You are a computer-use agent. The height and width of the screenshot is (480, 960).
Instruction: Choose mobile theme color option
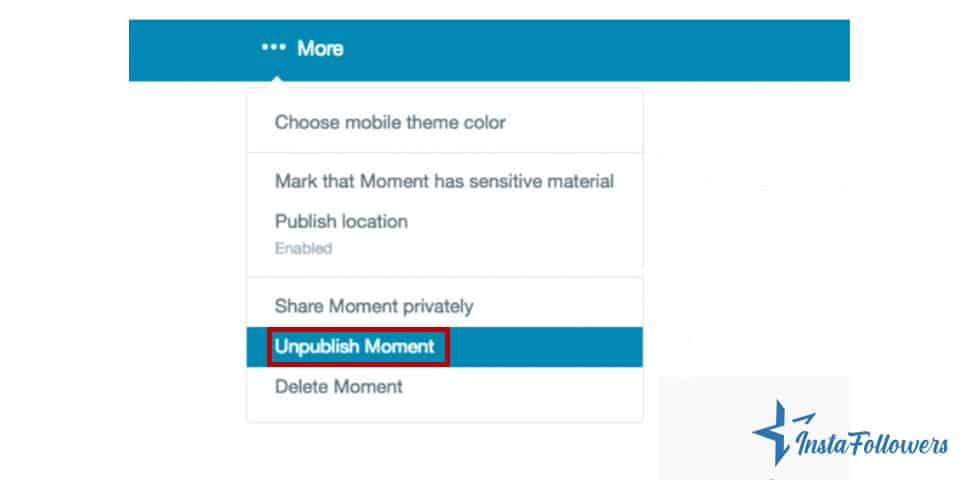390,123
